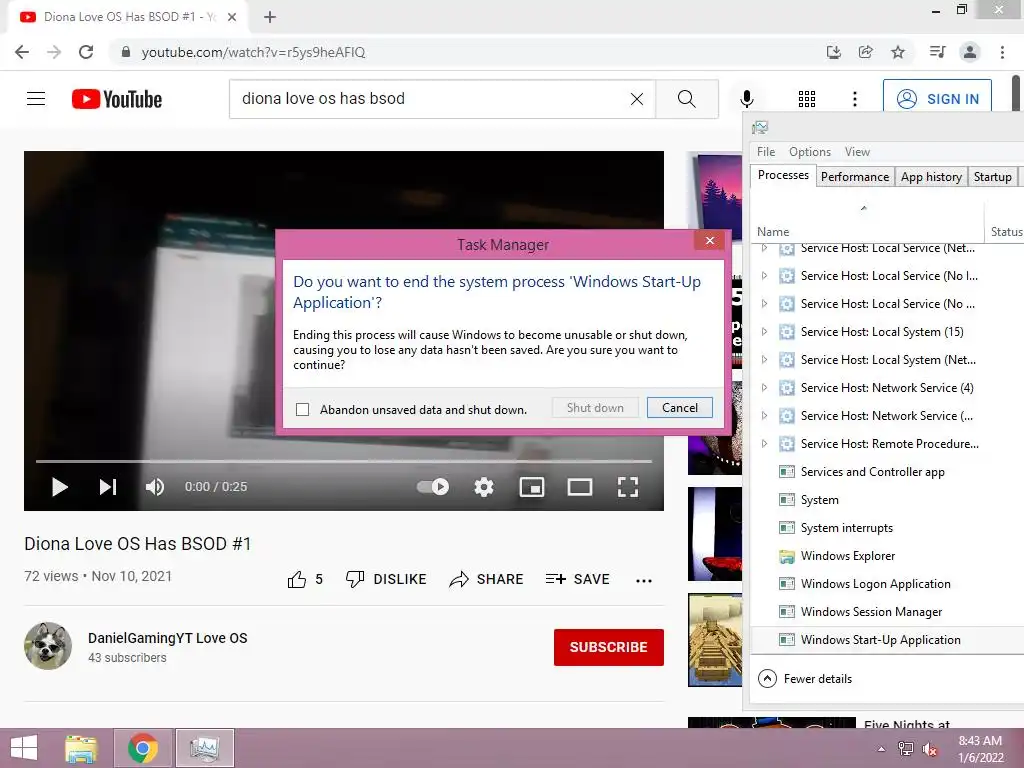Clear the search box with the X icon
This screenshot has width=1024, height=768.
[637, 99]
